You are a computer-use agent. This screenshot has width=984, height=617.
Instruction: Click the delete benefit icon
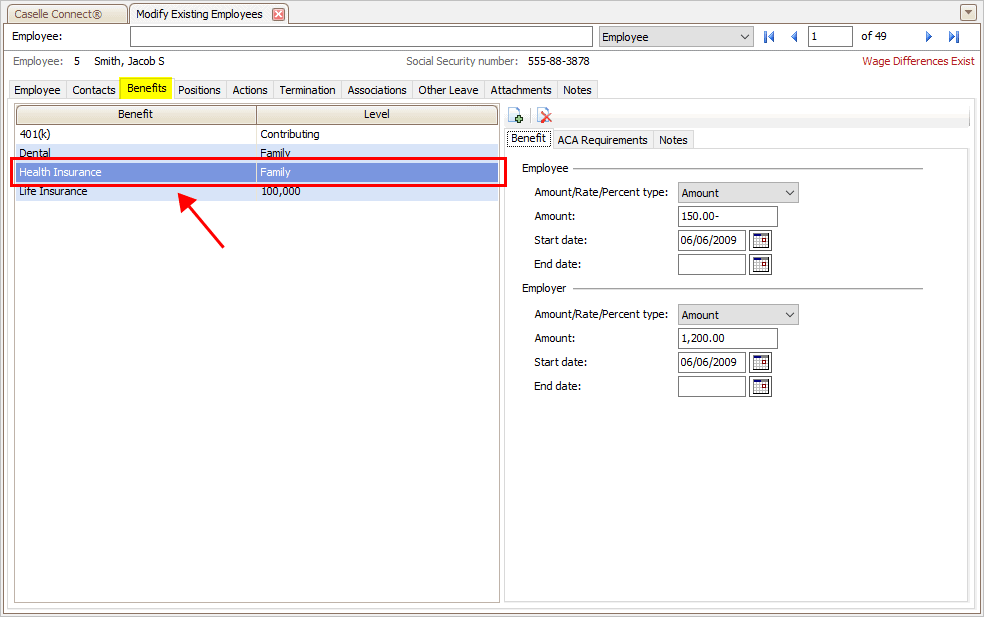544,116
